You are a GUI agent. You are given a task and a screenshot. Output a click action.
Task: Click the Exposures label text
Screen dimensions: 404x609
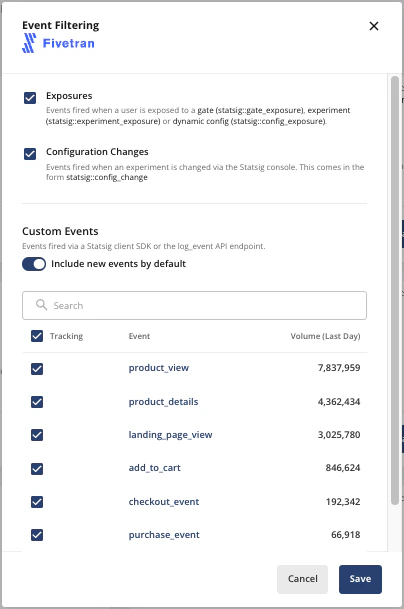69,96
